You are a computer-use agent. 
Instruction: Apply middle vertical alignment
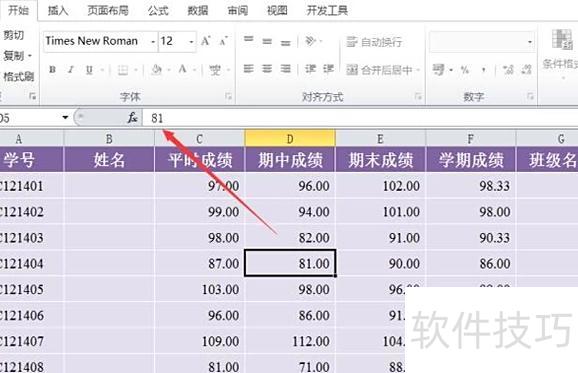click(x=267, y=41)
